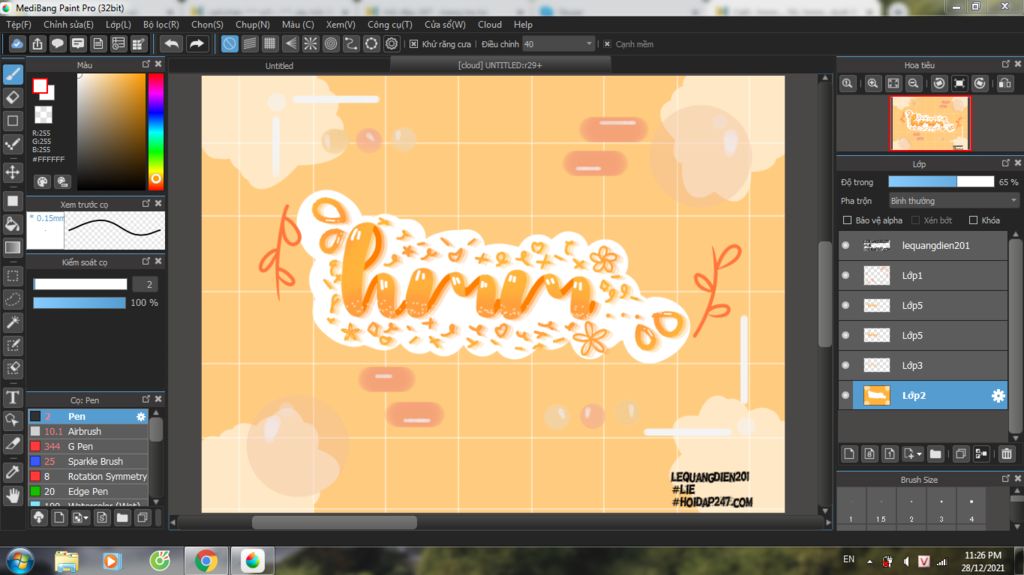Viewport: 1024px width, 575px height.
Task: Select the Hand tool
Action: click(13, 496)
